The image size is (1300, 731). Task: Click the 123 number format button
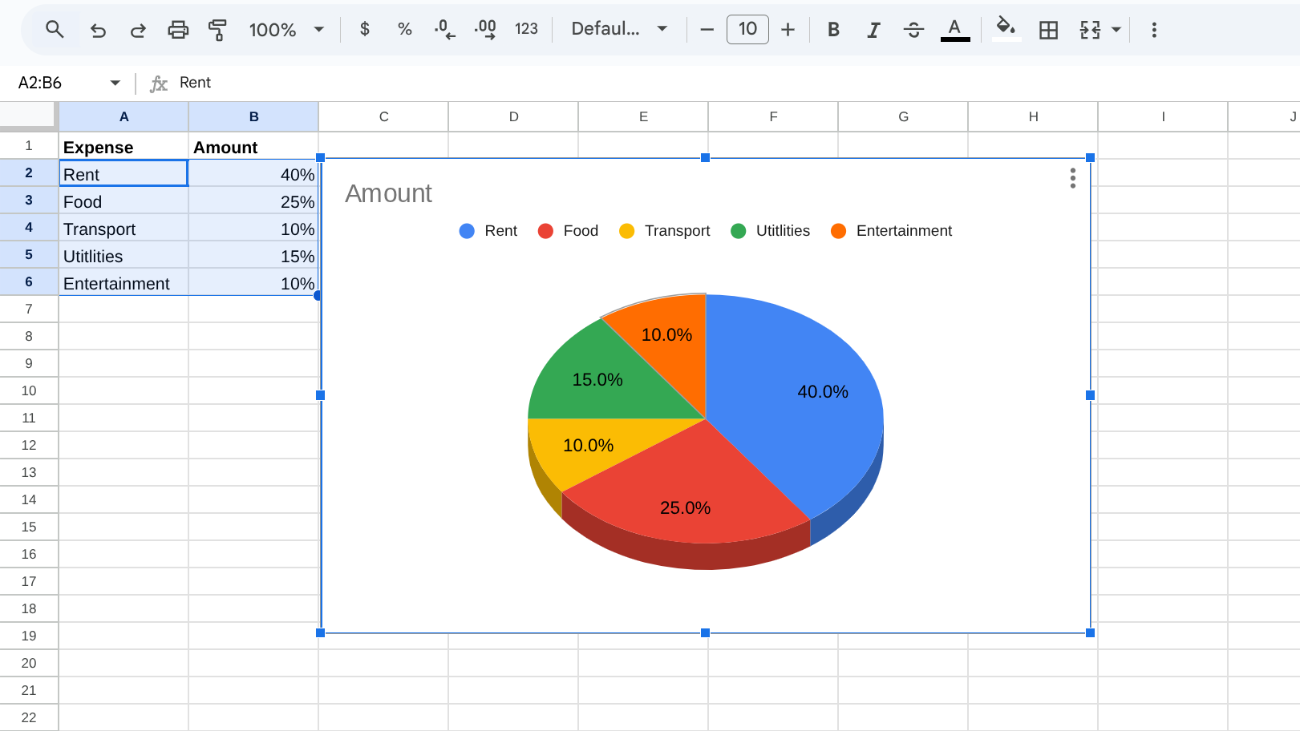[x=527, y=29]
